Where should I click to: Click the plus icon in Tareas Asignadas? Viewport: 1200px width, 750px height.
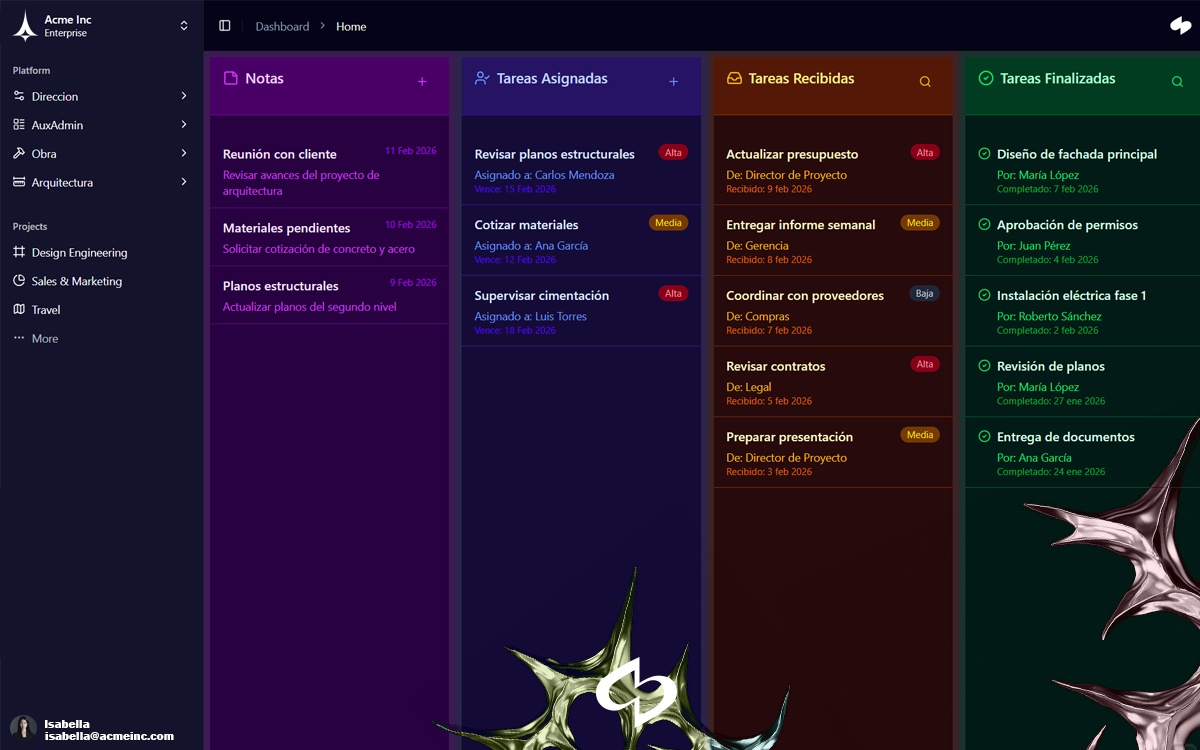pyautogui.click(x=674, y=82)
